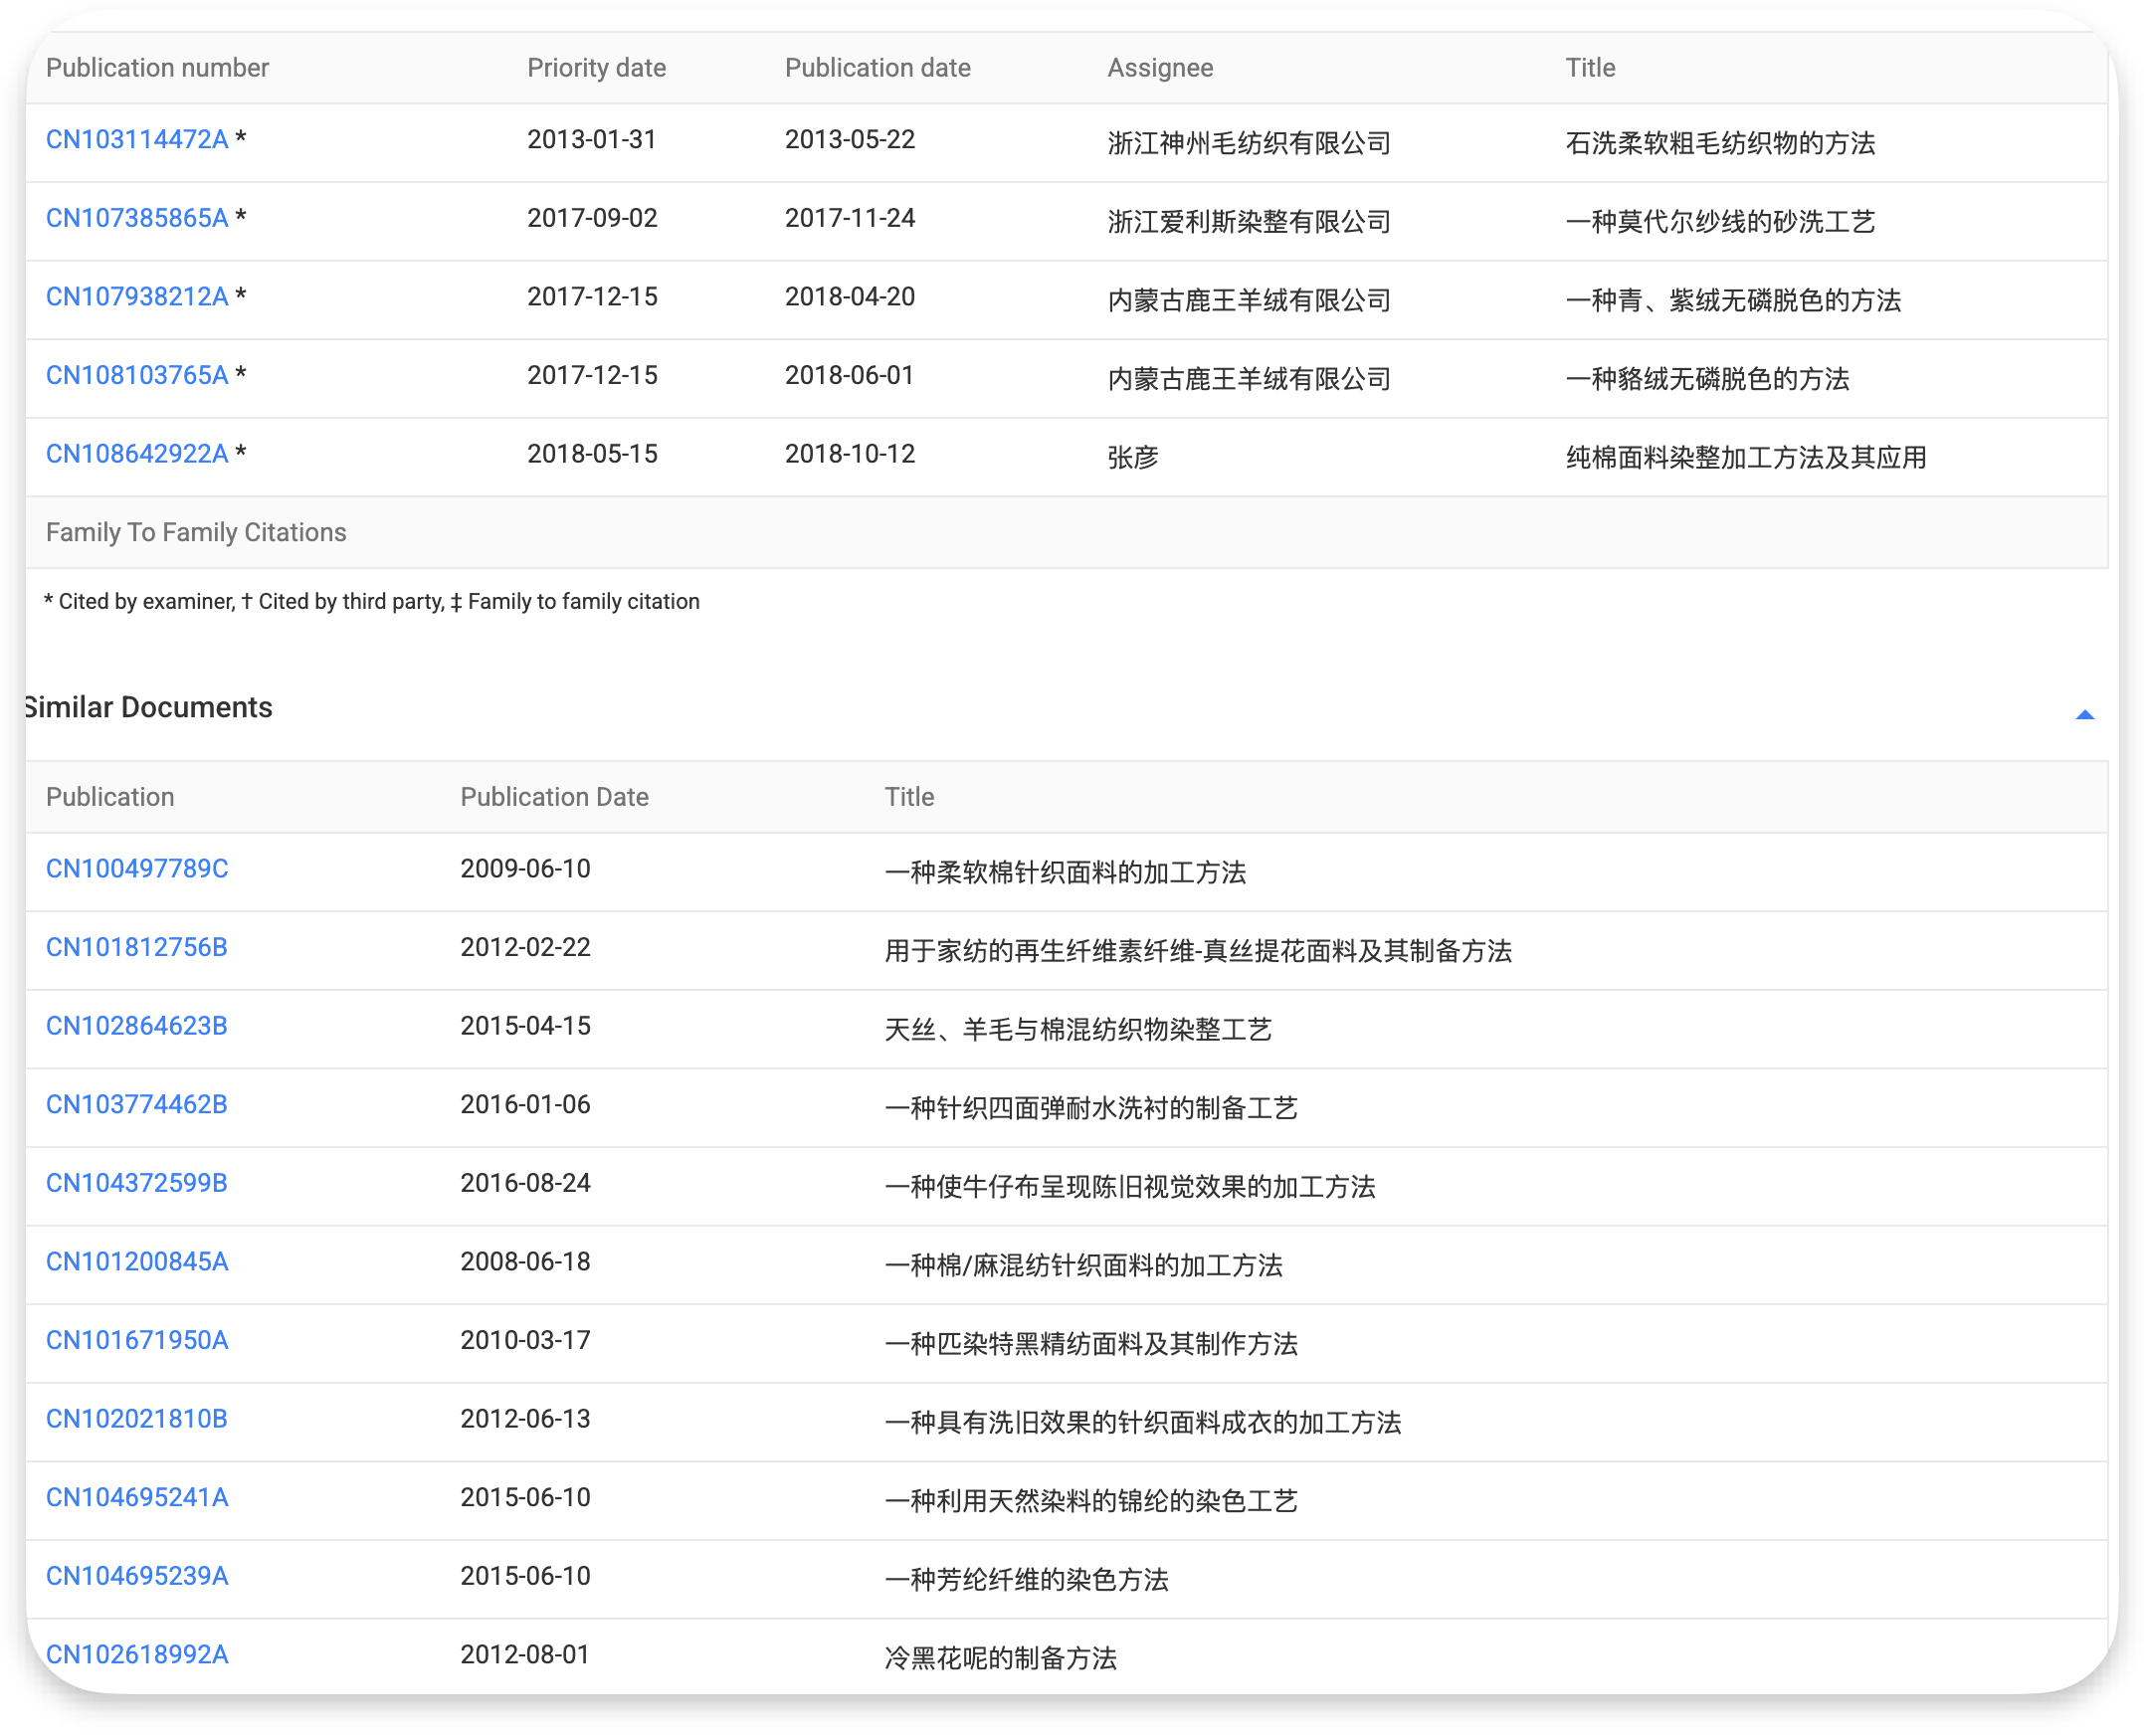Open similar document CN102021810B
Screen dimensions: 2144x1736
click(137, 1419)
